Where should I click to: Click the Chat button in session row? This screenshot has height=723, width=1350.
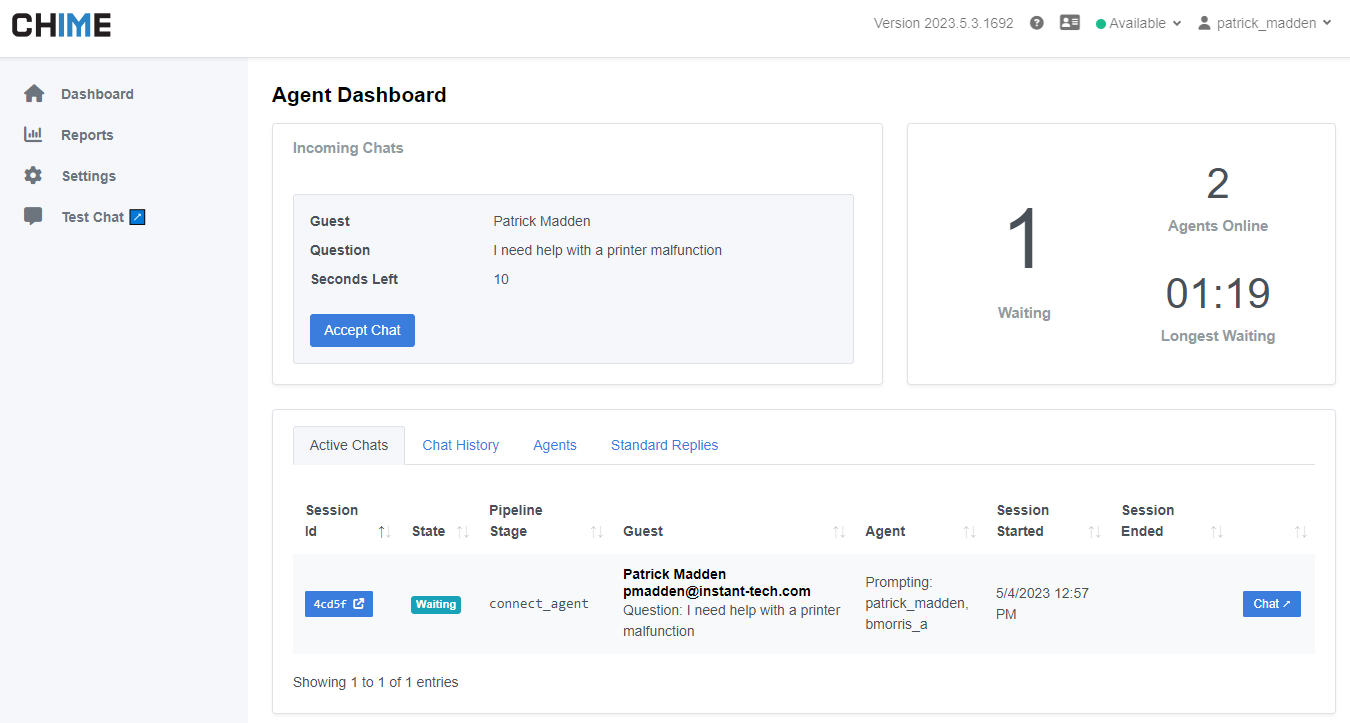[x=1271, y=604]
